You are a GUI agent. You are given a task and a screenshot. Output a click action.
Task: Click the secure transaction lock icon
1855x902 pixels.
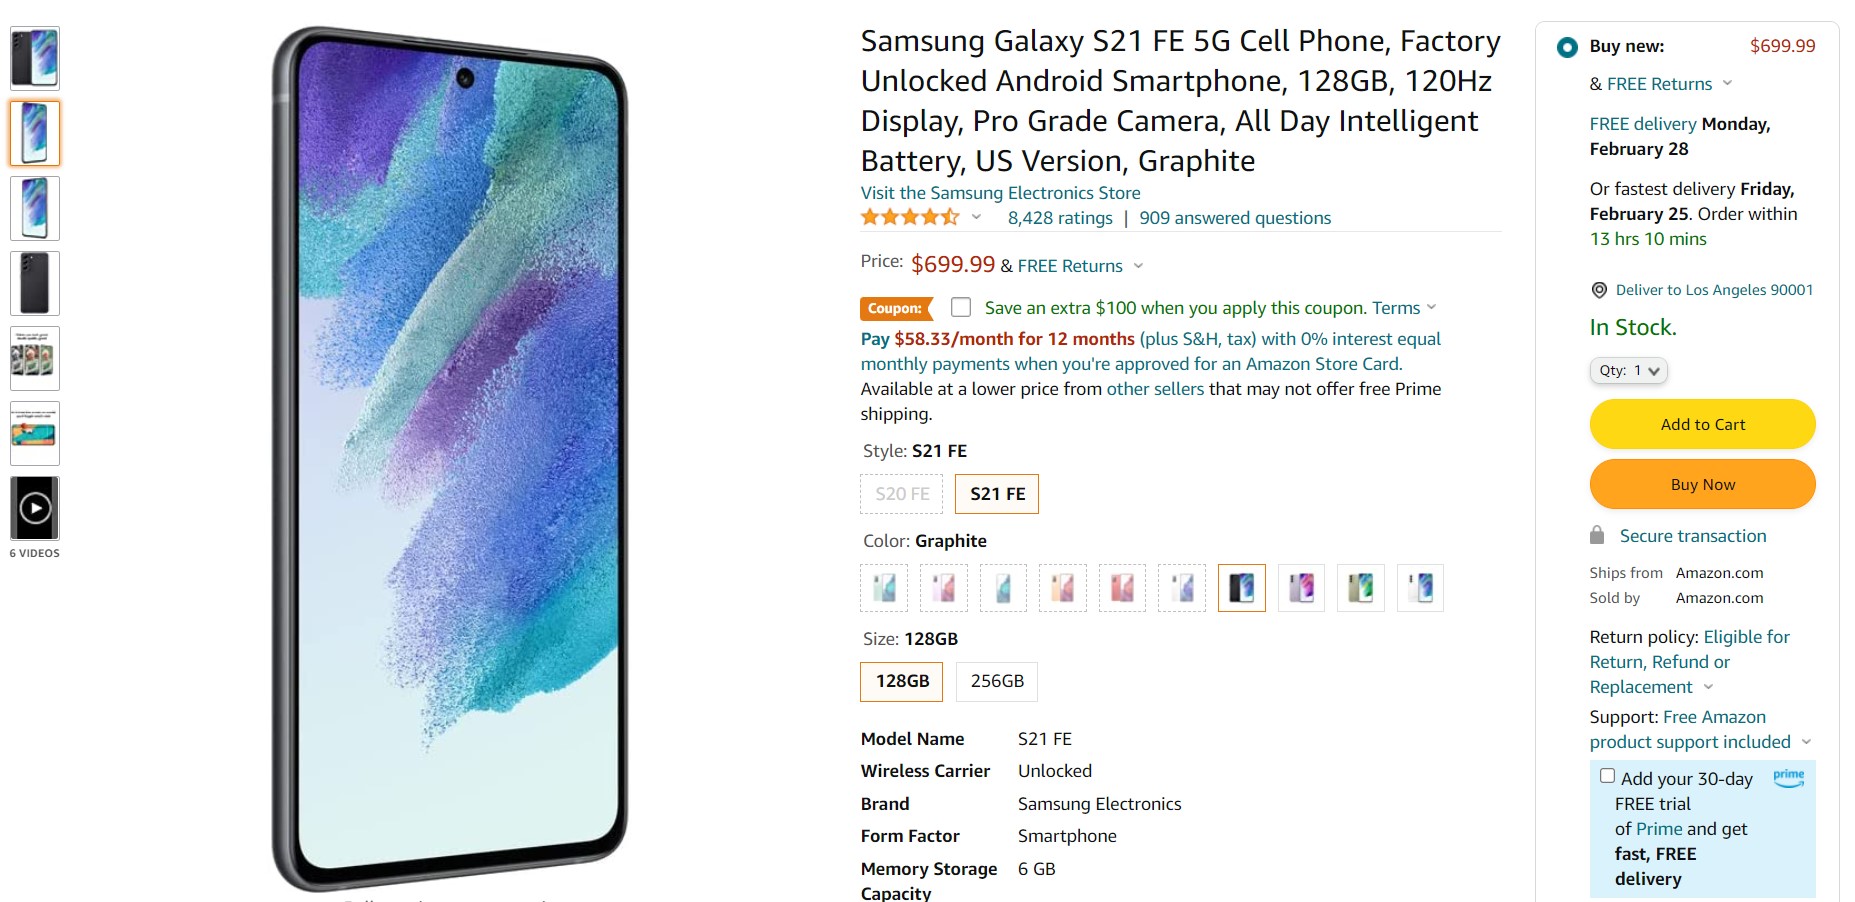(1597, 536)
